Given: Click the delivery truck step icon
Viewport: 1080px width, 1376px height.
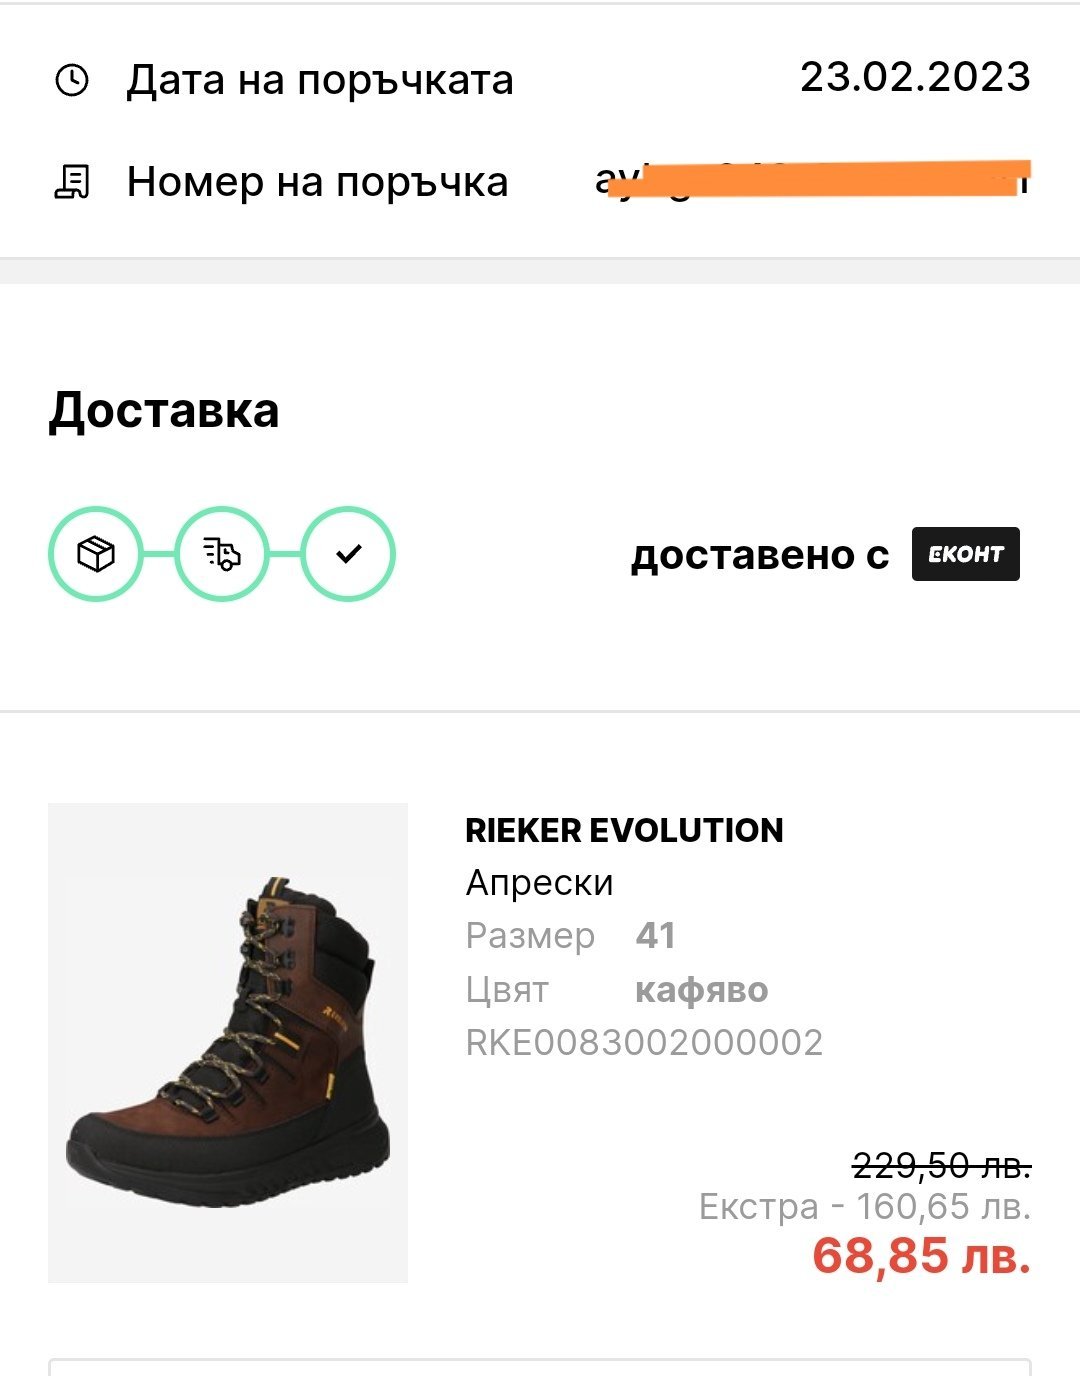Looking at the screenshot, I should 222,554.
